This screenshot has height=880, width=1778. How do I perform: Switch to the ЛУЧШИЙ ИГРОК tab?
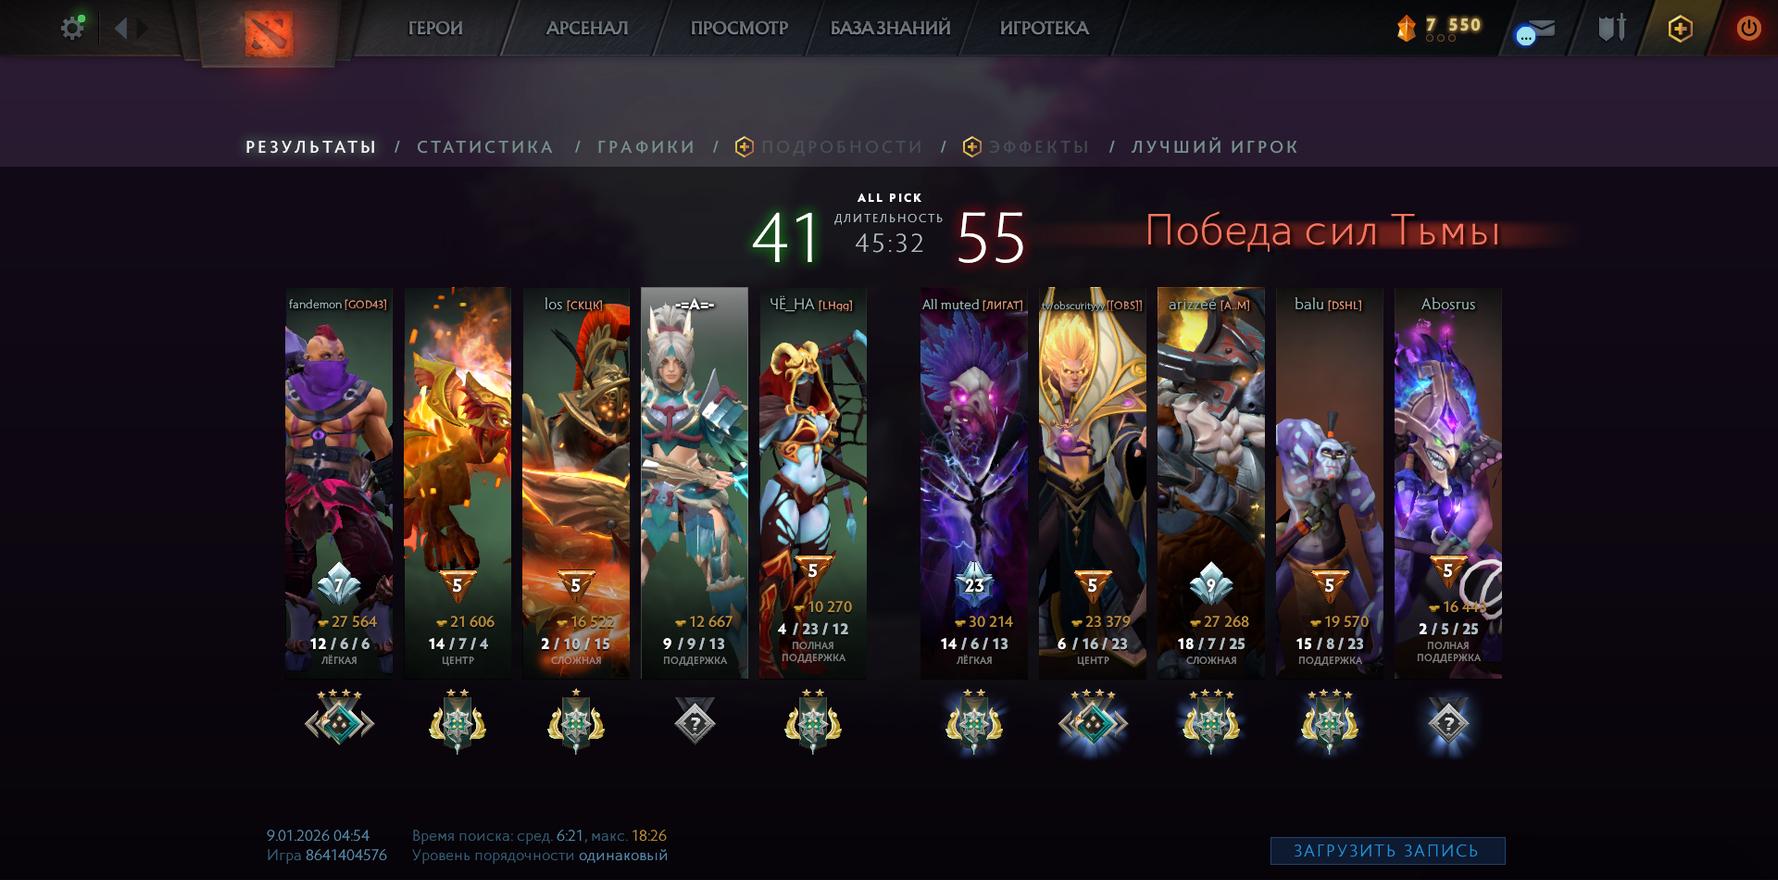click(1215, 147)
